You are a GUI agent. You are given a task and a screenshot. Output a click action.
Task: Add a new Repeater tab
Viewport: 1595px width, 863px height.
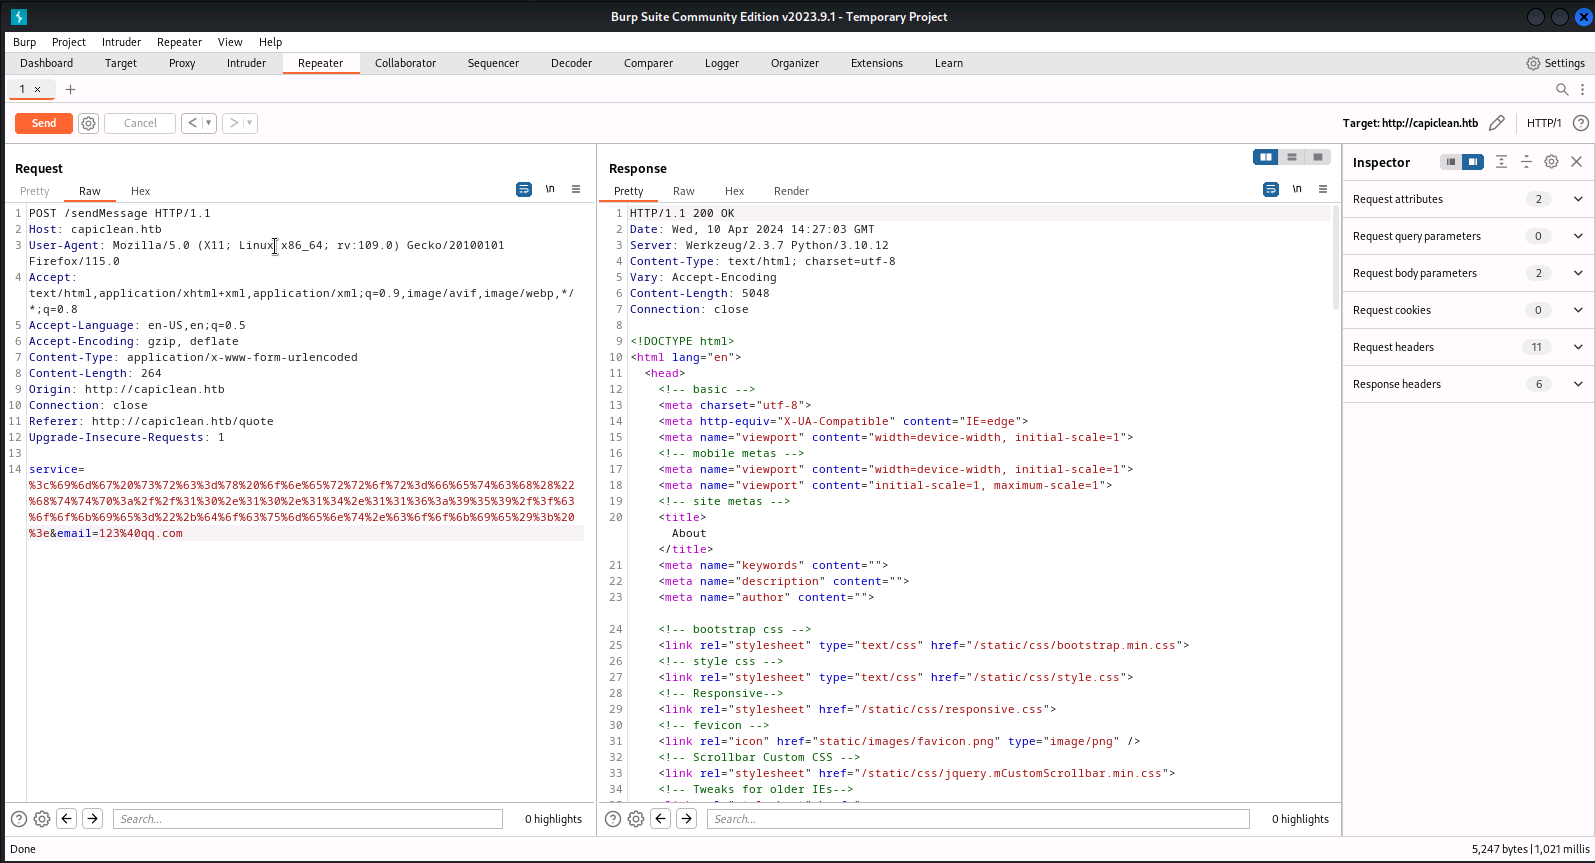70,89
